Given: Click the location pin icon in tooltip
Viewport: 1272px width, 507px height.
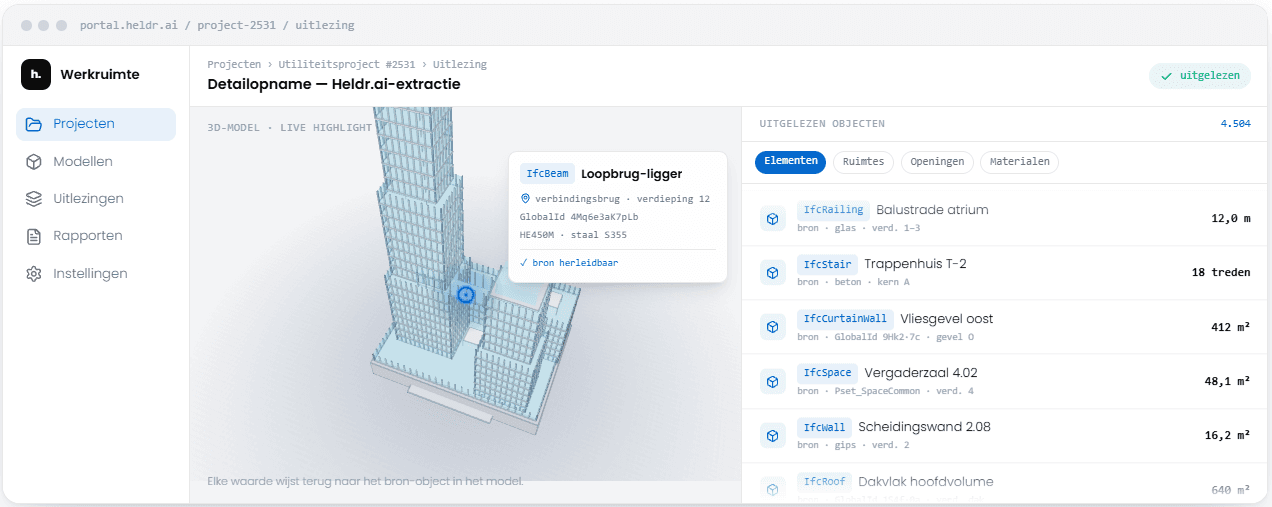Looking at the screenshot, I should click(526, 199).
